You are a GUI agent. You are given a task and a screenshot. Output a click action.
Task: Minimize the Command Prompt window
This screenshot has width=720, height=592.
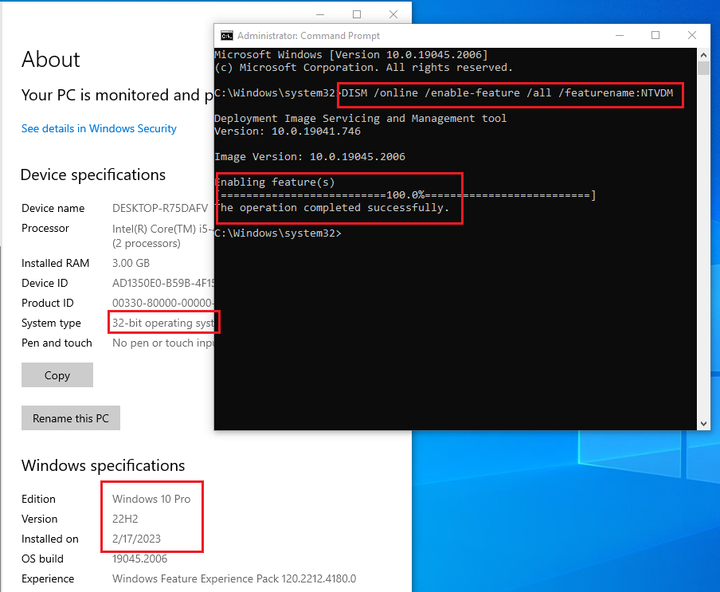[619, 35]
